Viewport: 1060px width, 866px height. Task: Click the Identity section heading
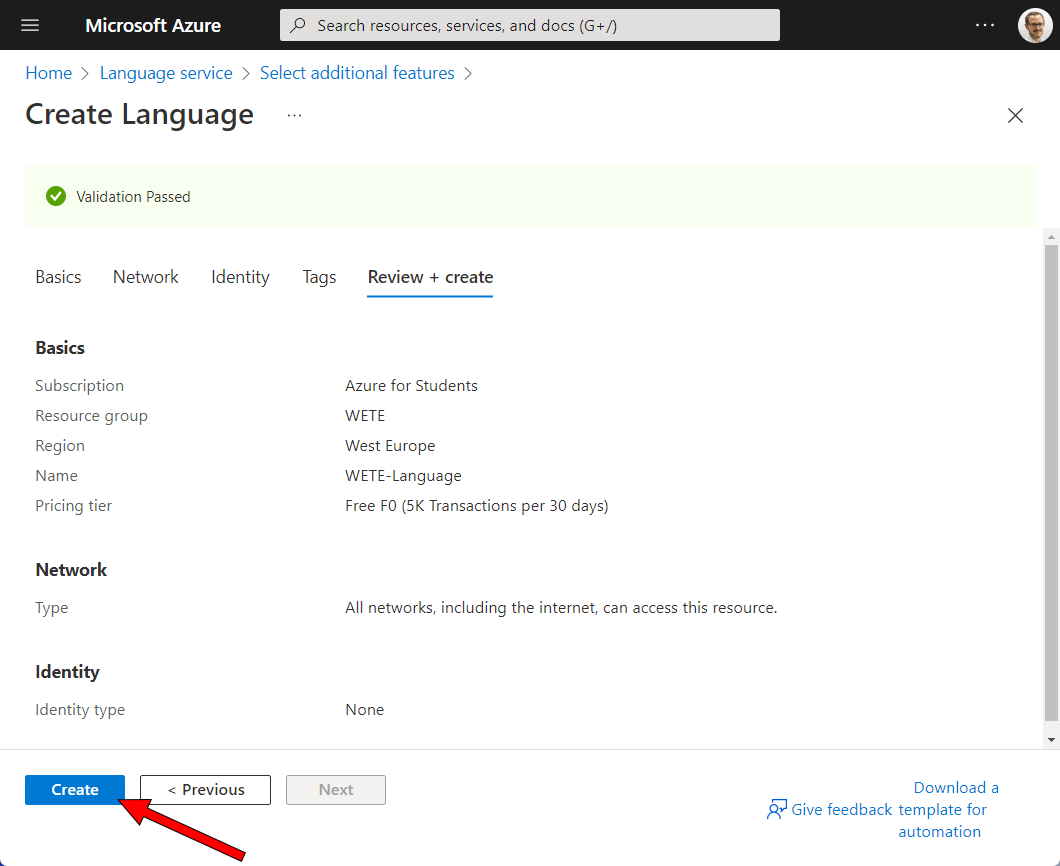[68, 672]
